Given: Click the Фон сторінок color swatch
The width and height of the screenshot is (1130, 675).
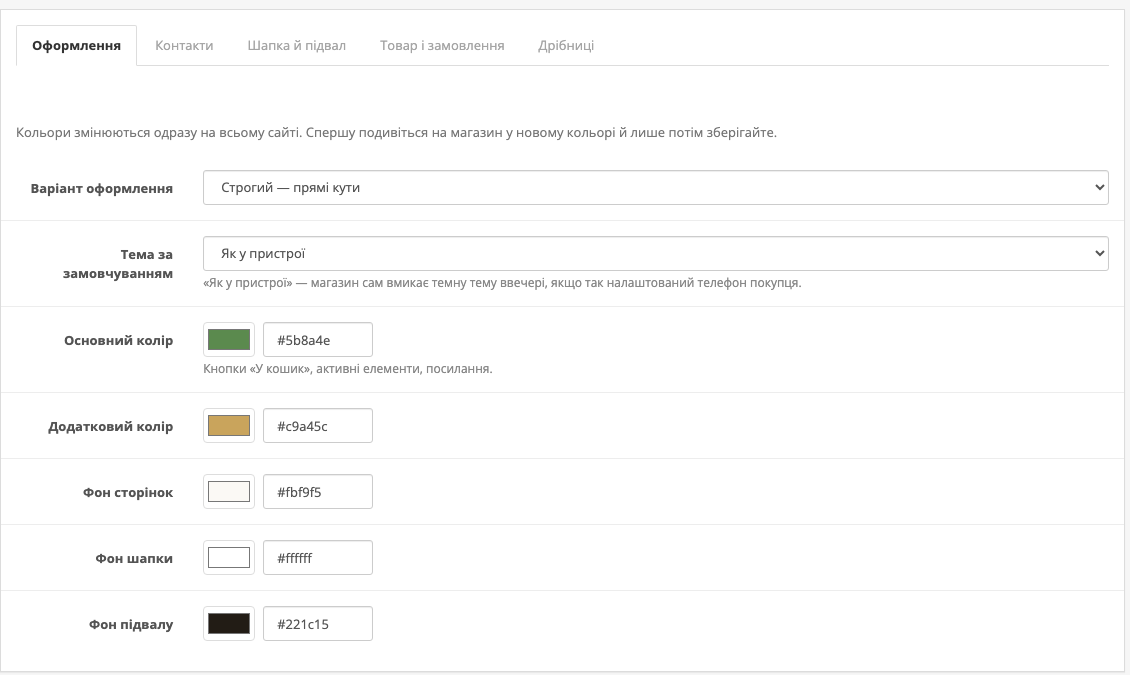Looking at the screenshot, I should [229, 492].
